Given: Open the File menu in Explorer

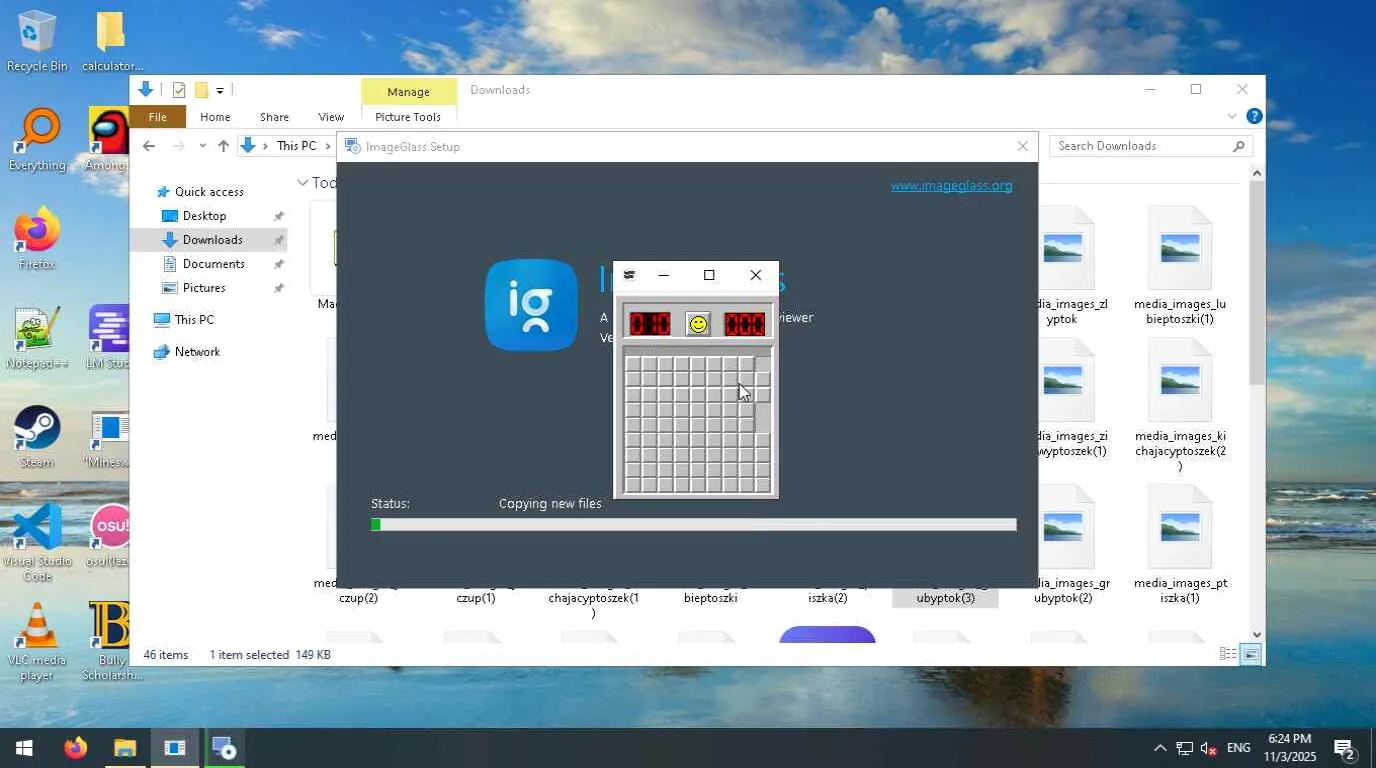Looking at the screenshot, I should pos(158,117).
